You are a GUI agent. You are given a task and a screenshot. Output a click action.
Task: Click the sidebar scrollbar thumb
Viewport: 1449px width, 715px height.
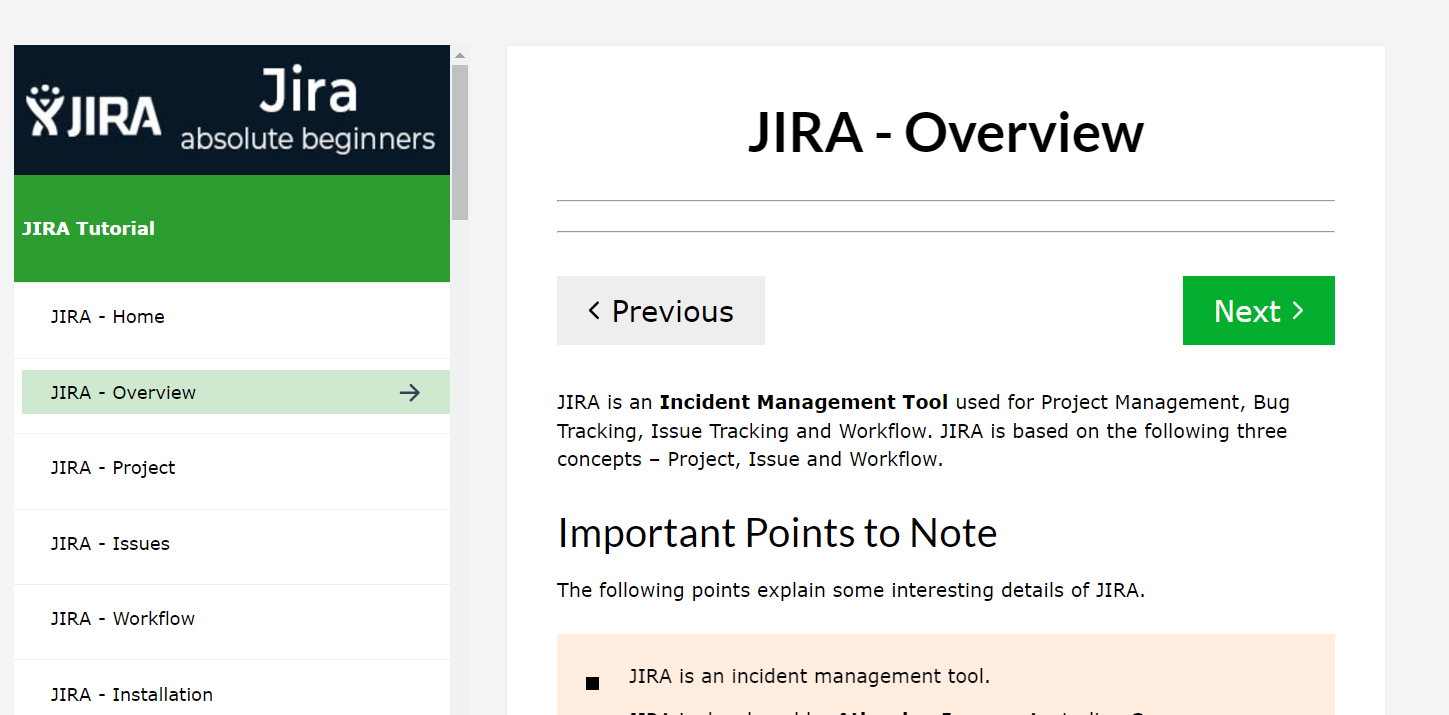pyautogui.click(x=460, y=142)
